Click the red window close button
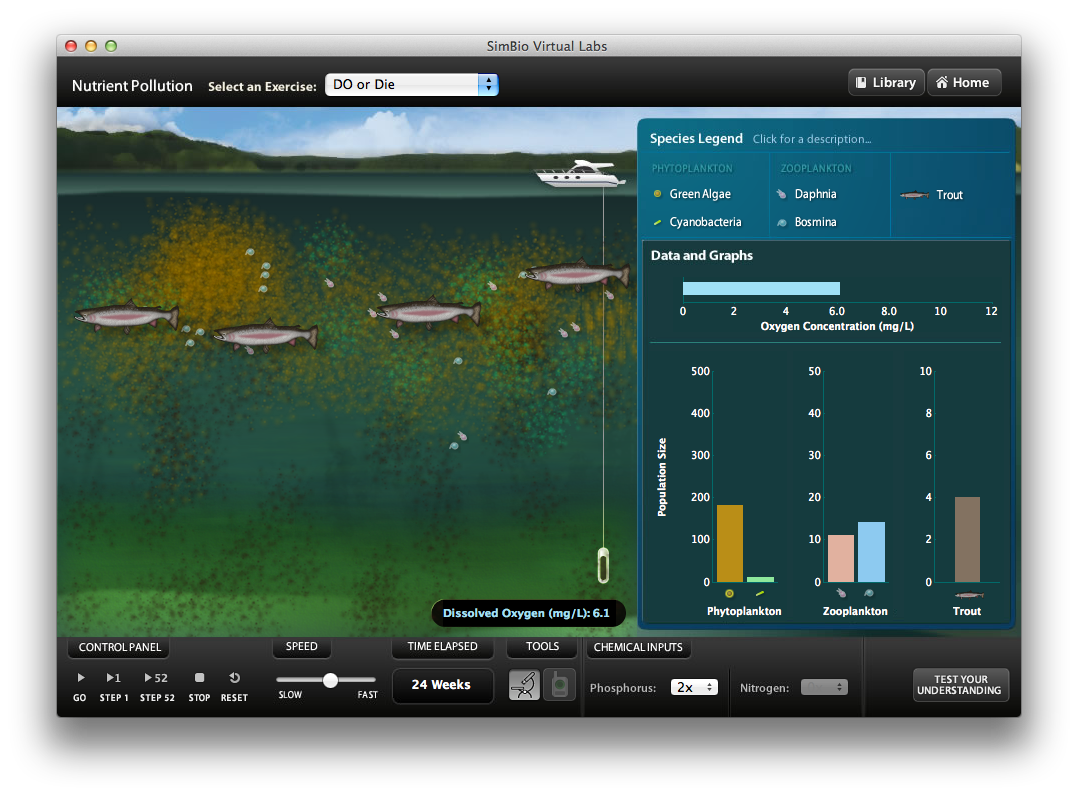Viewport: 1078px width, 796px height. click(x=71, y=46)
